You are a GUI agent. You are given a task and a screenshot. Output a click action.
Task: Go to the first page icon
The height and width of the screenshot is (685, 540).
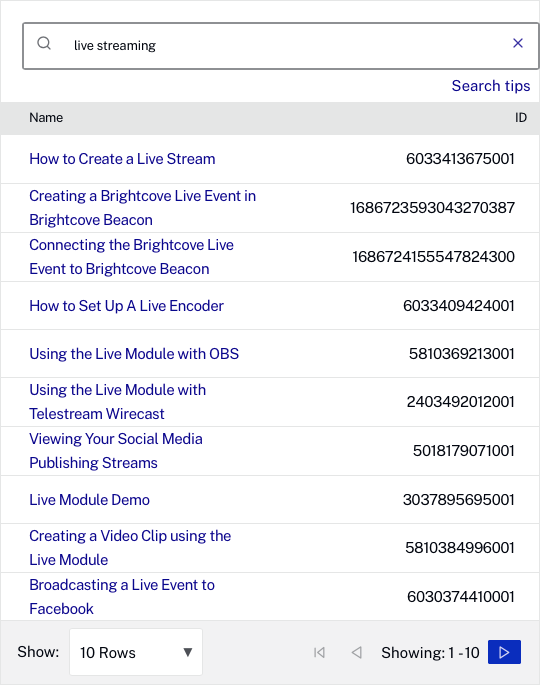319,652
